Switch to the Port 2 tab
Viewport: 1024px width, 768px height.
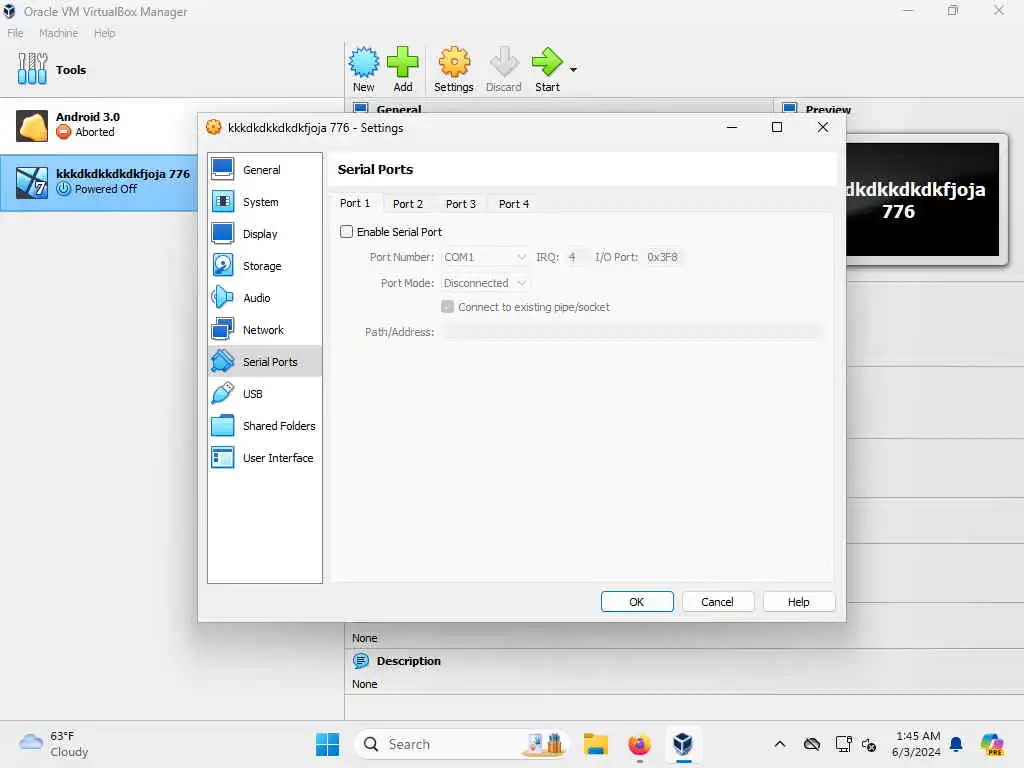point(408,204)
